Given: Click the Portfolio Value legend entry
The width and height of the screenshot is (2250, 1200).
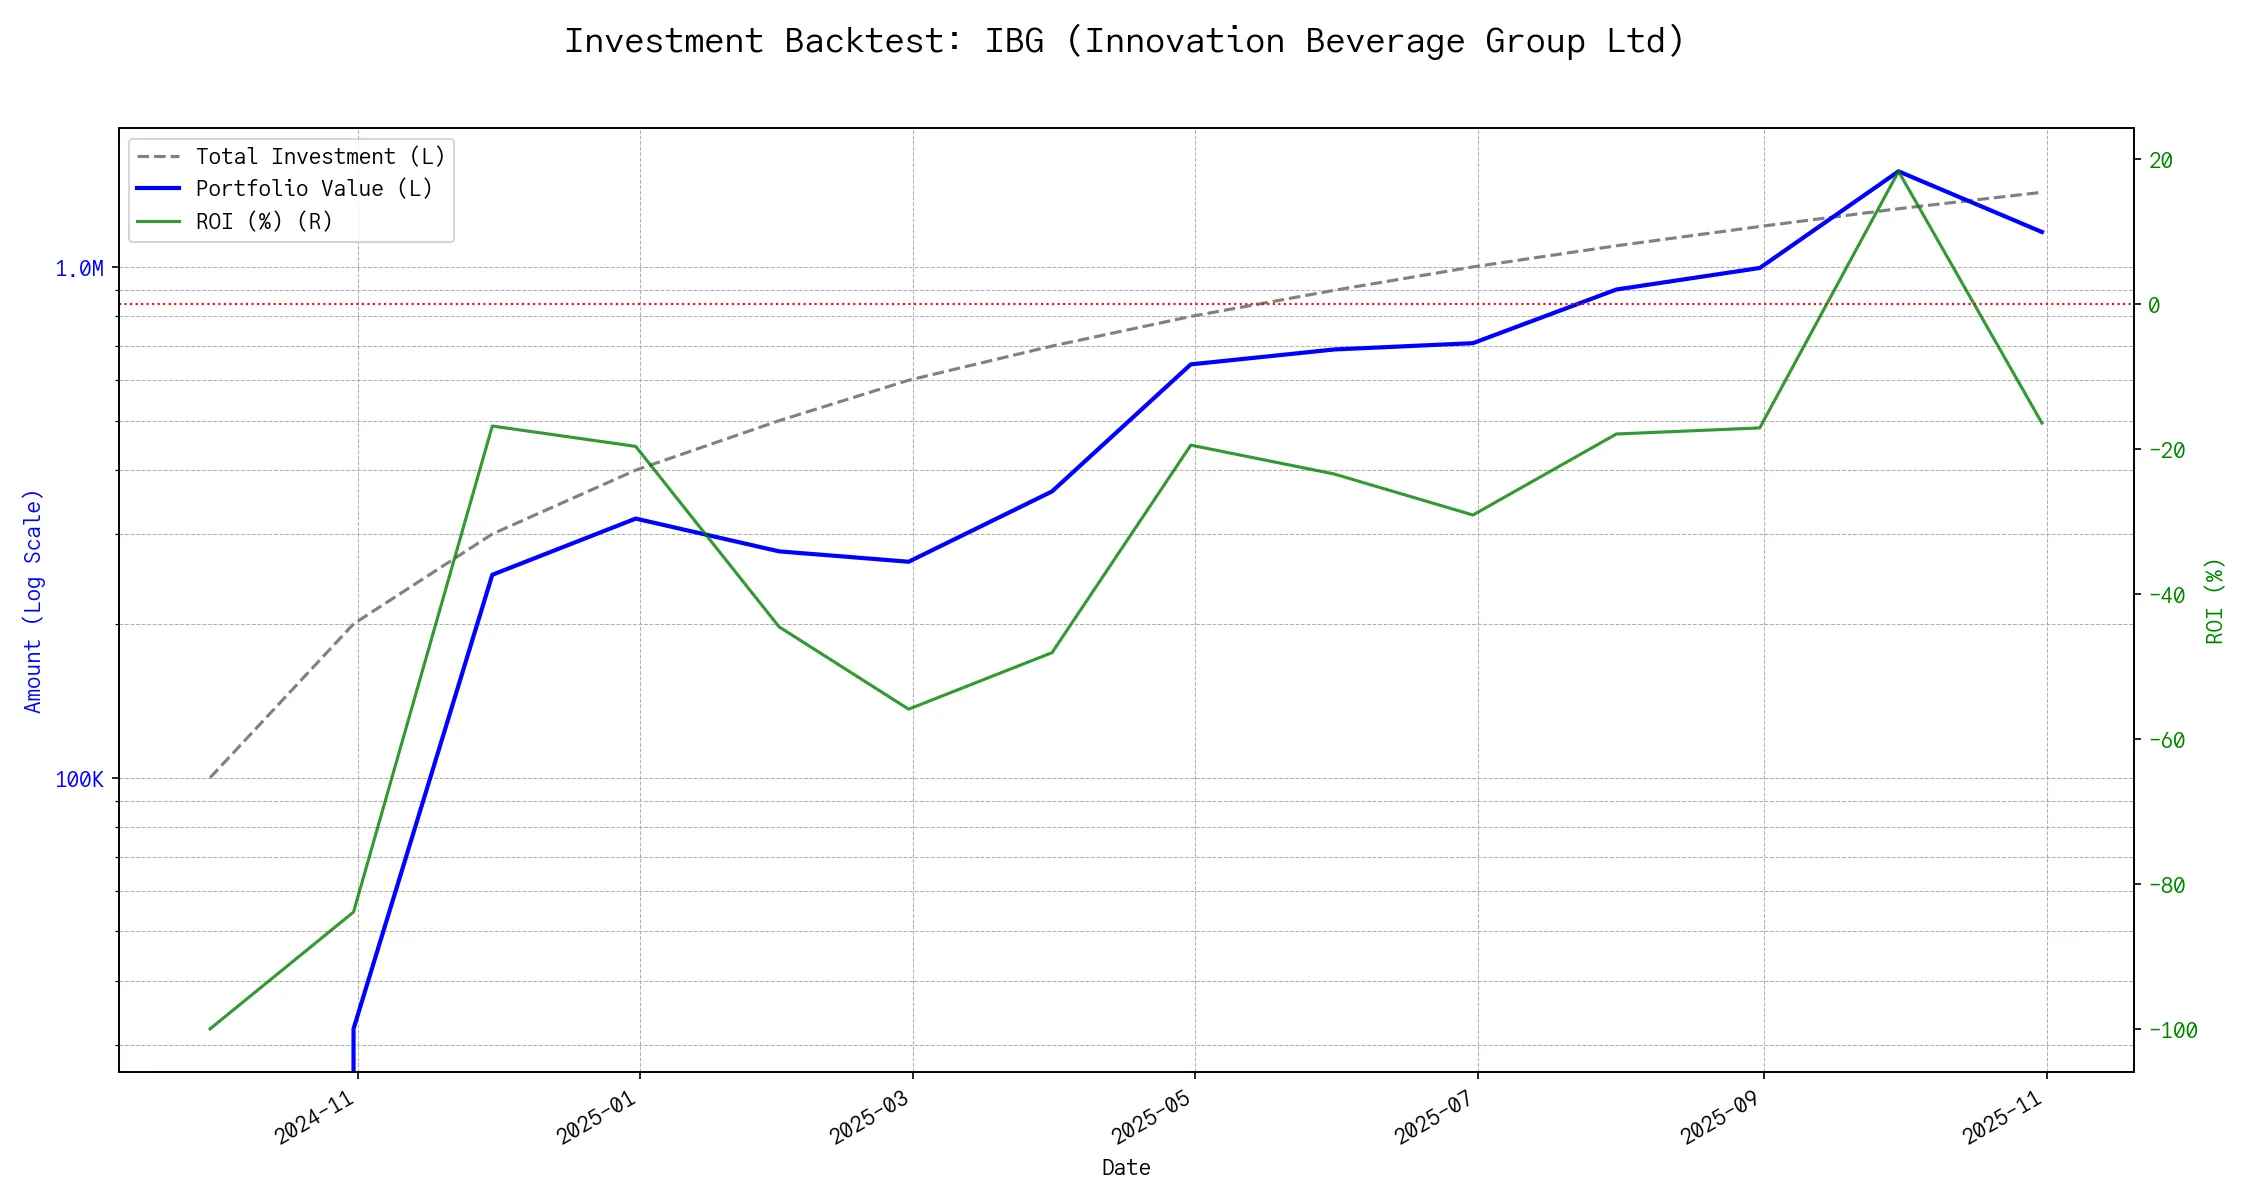Looking at the screenshot, I should pyautogui.click(x=314, y=189).
